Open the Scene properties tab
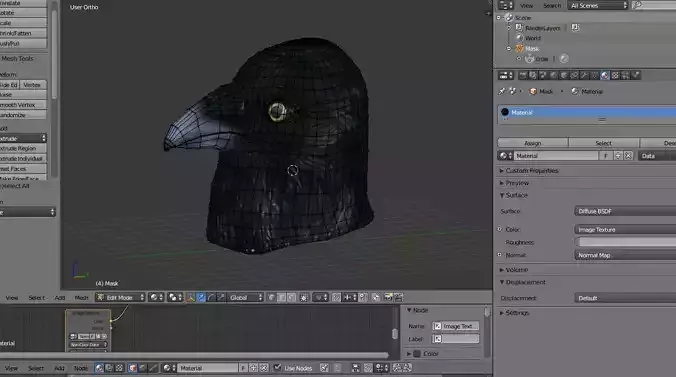 pyautogui.click(x=543, y=75)
